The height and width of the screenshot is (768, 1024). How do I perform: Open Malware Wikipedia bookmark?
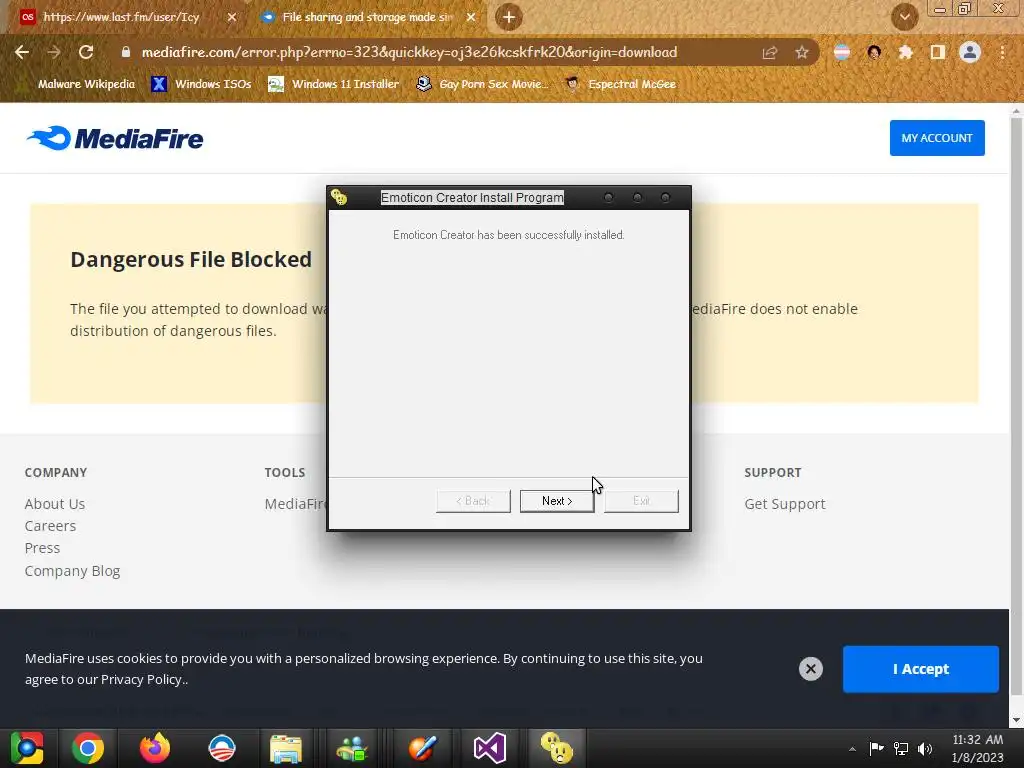[x=78, y=84]
